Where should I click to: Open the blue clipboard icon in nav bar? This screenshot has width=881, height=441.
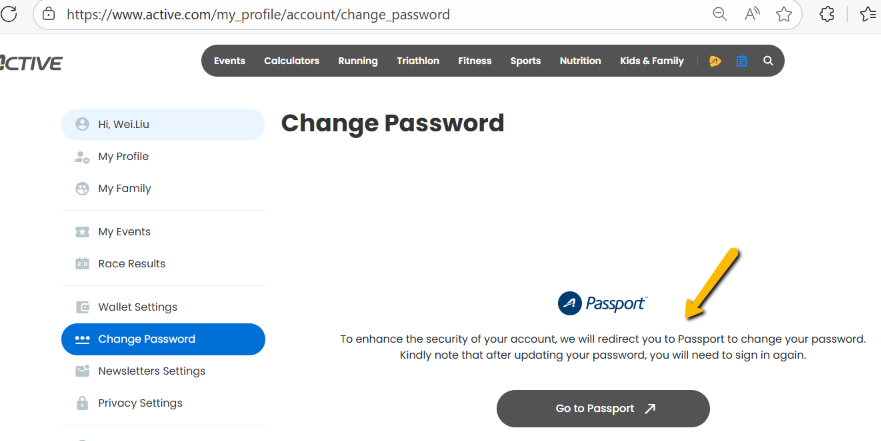[x=742, y=61]
